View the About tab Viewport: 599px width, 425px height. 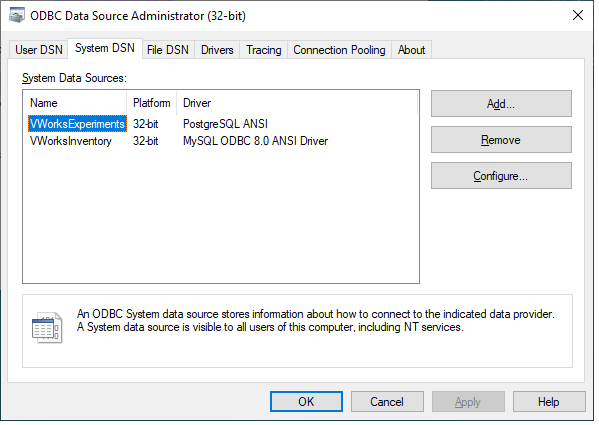coord(411,50)
